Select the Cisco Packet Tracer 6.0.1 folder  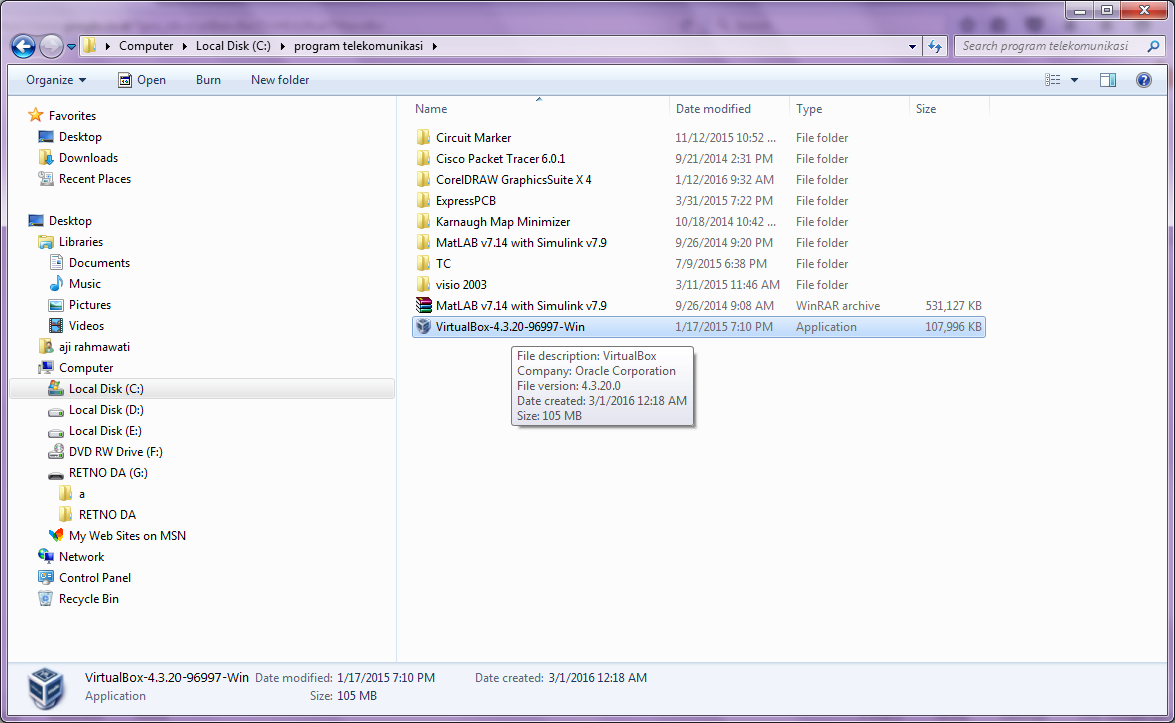click(x=501, y=159)
